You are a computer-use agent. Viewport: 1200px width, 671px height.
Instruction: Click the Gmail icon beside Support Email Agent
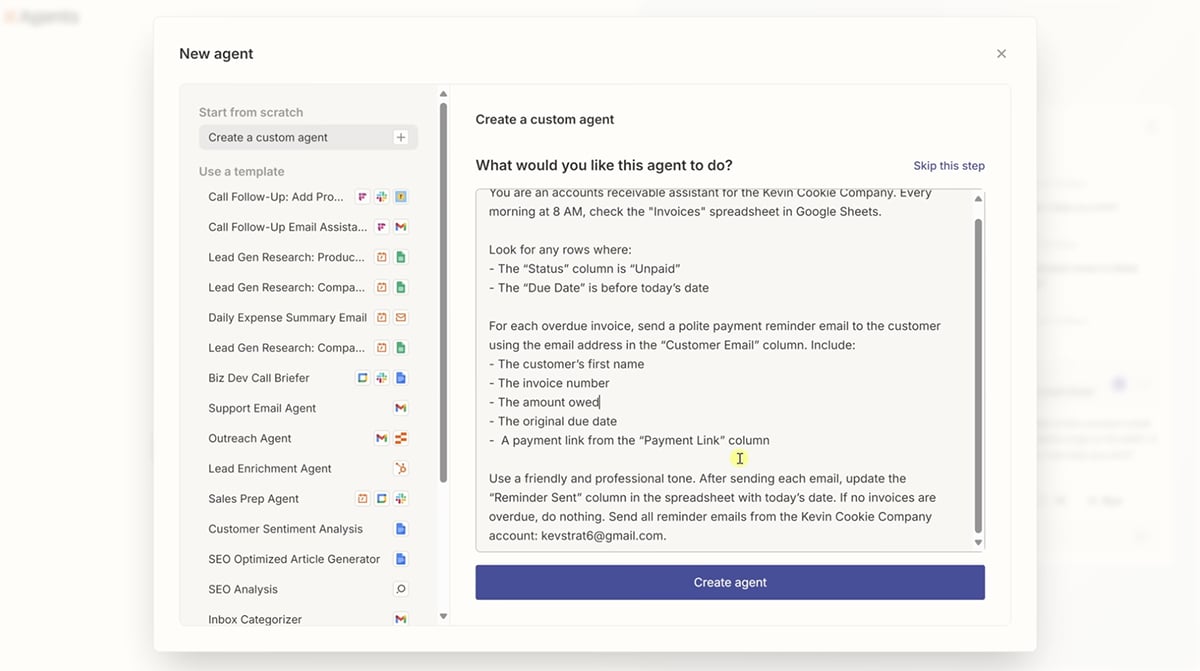[400, 408]
